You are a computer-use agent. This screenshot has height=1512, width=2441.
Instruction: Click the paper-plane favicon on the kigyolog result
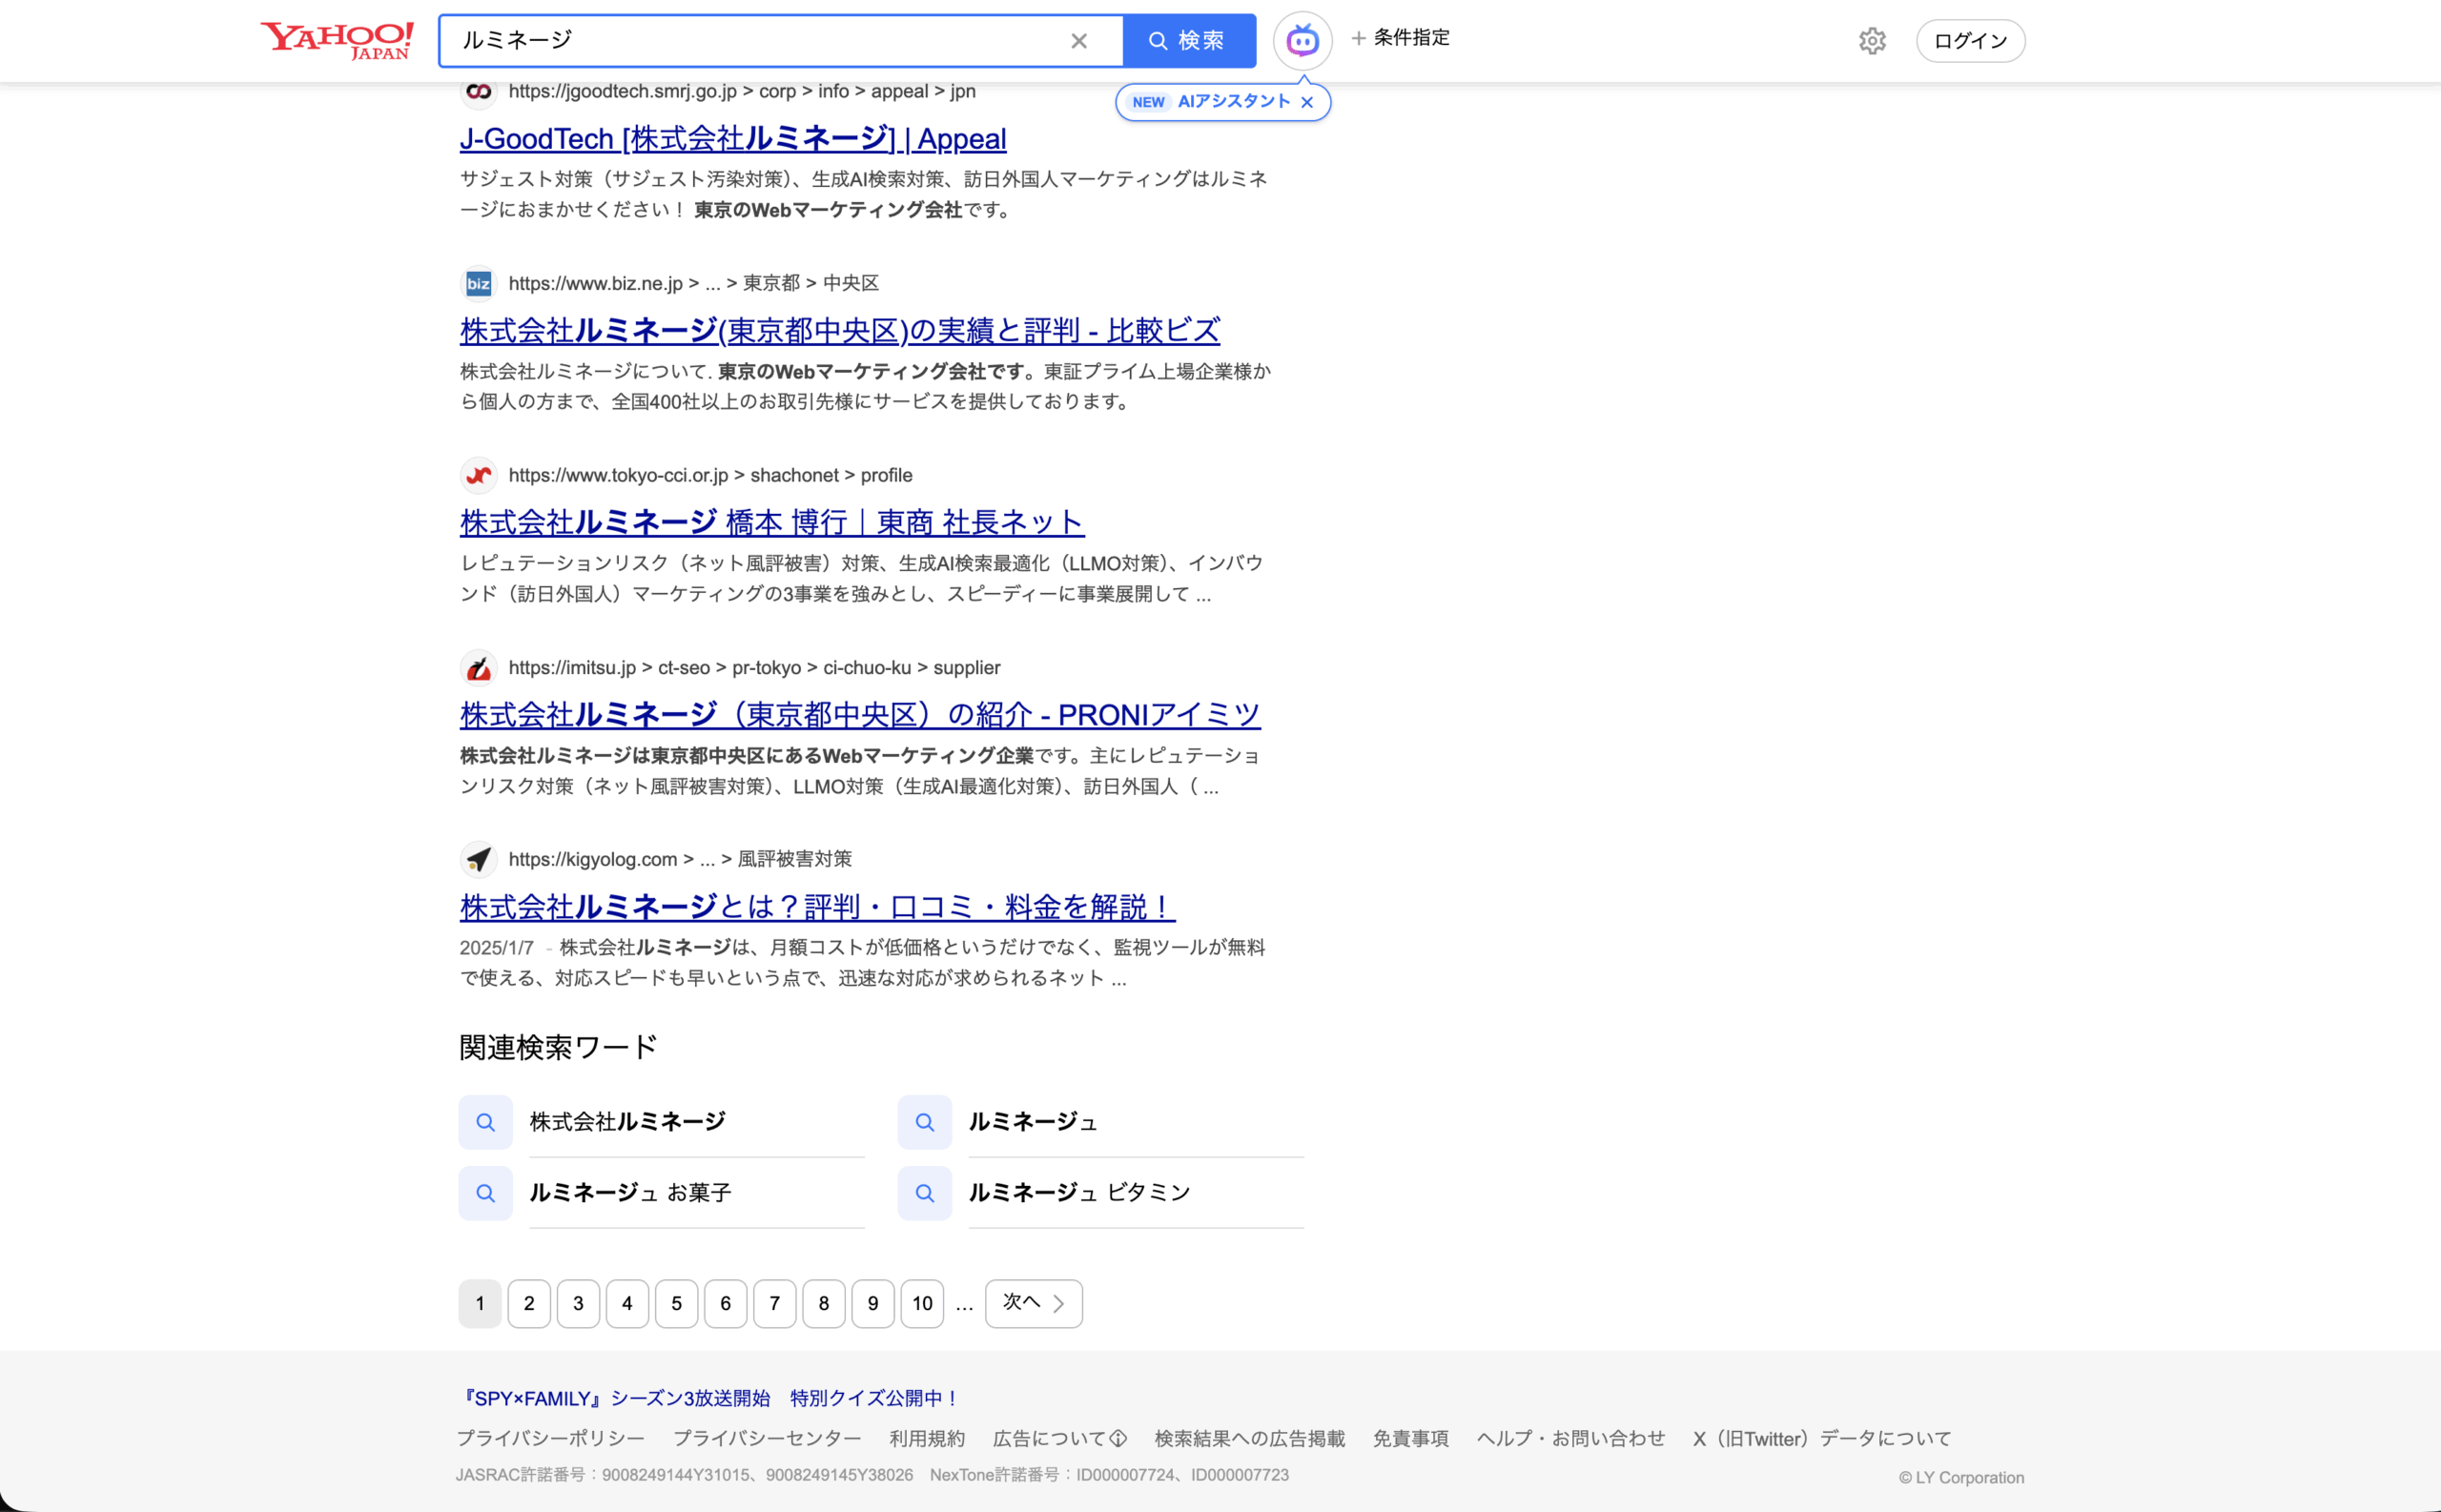coord(479,859)
